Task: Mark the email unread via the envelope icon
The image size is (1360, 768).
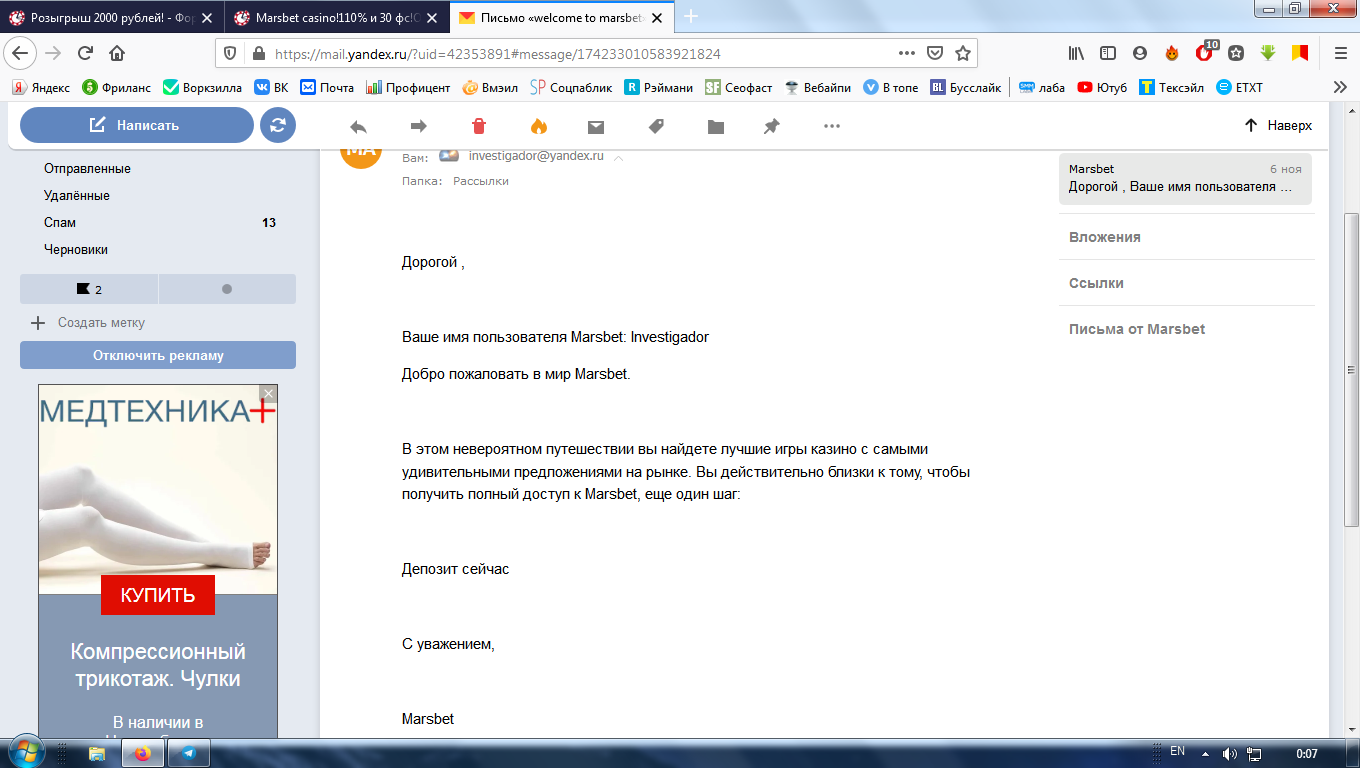Action: 596,126
